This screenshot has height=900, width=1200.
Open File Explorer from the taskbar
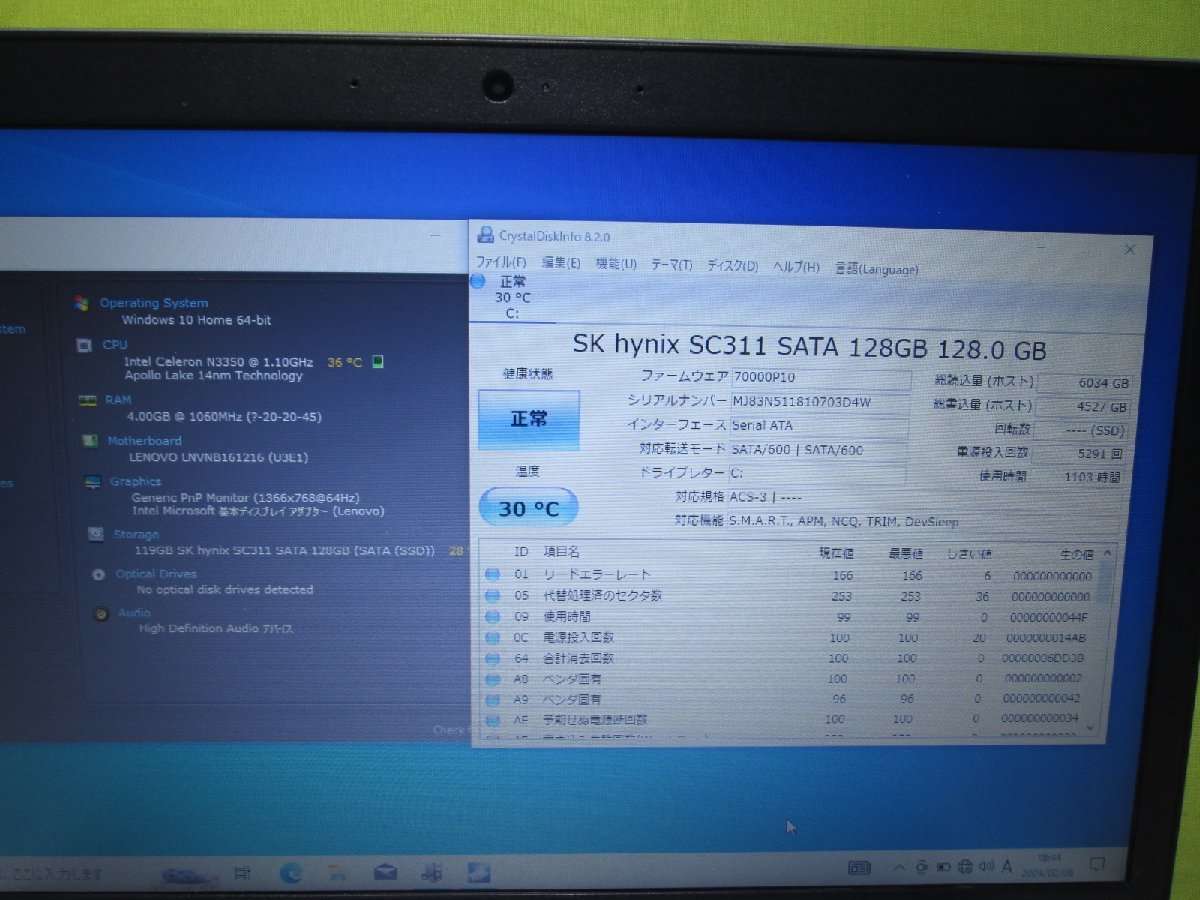(338, 872)
